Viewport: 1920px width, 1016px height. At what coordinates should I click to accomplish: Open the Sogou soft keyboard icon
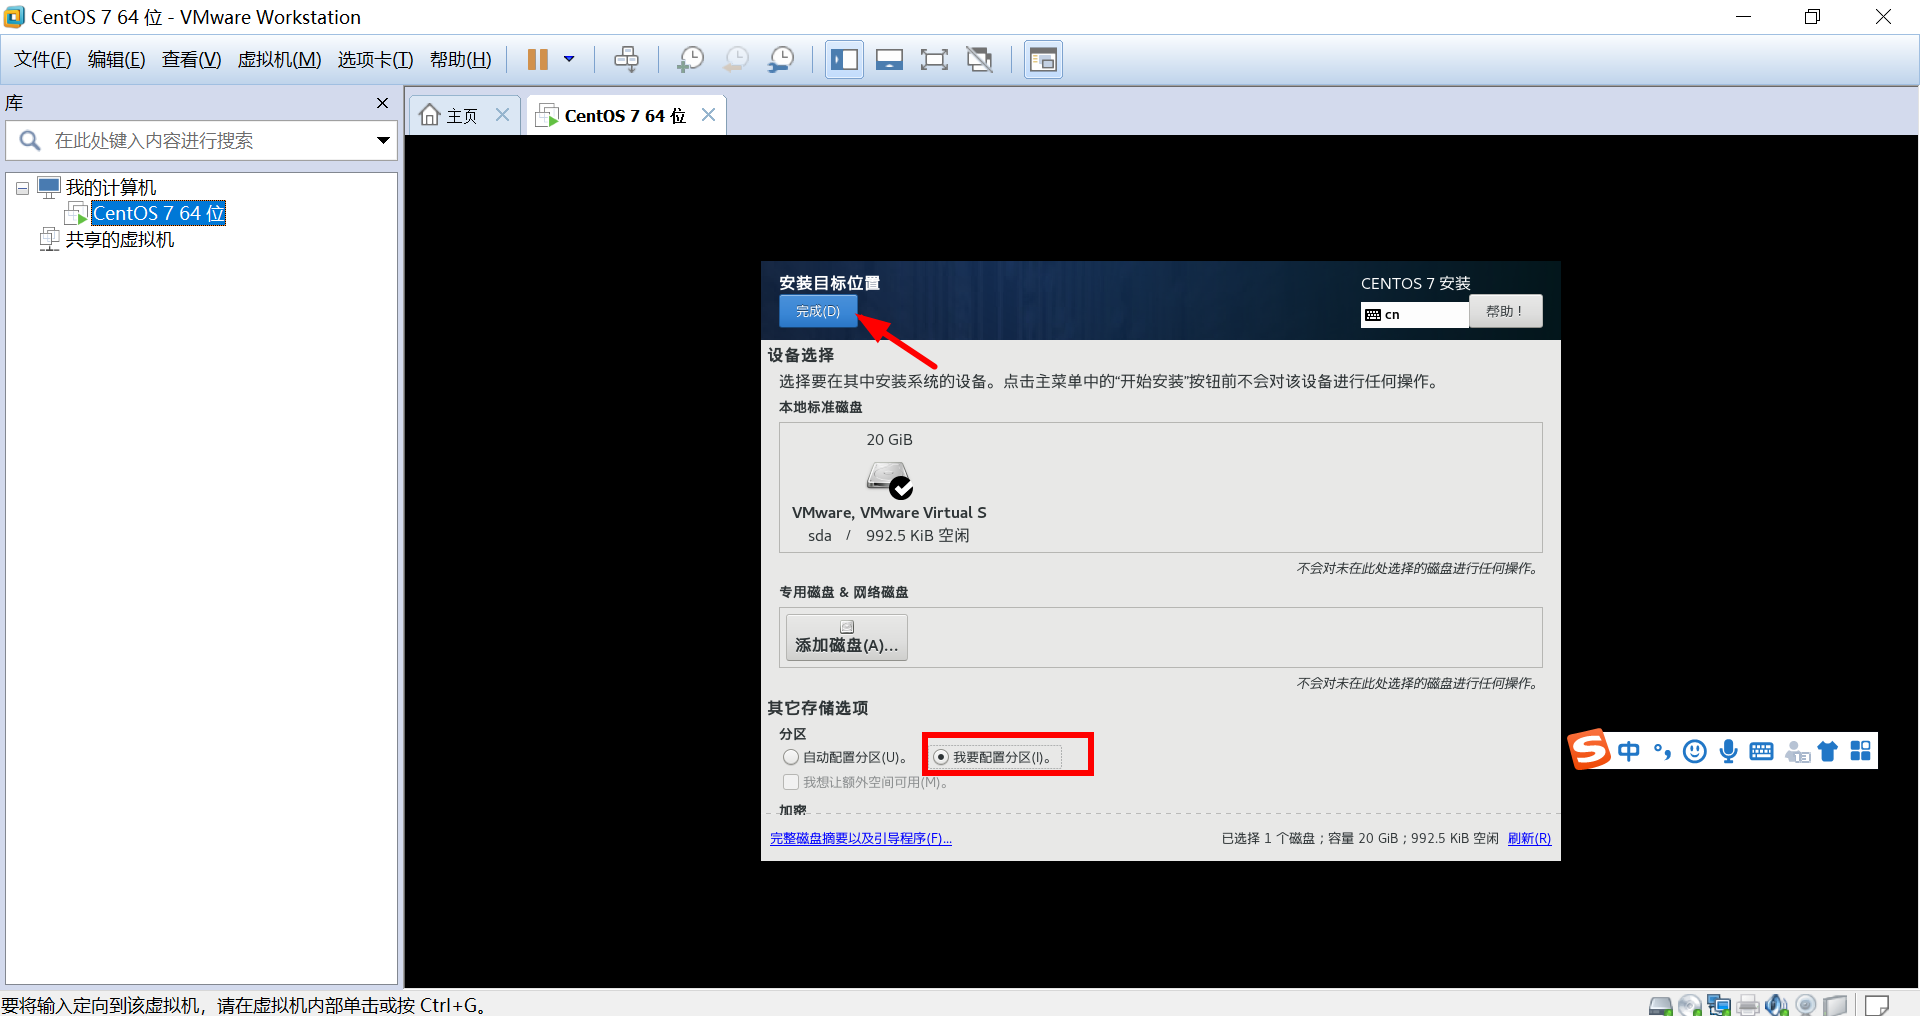coord(1762,751)
